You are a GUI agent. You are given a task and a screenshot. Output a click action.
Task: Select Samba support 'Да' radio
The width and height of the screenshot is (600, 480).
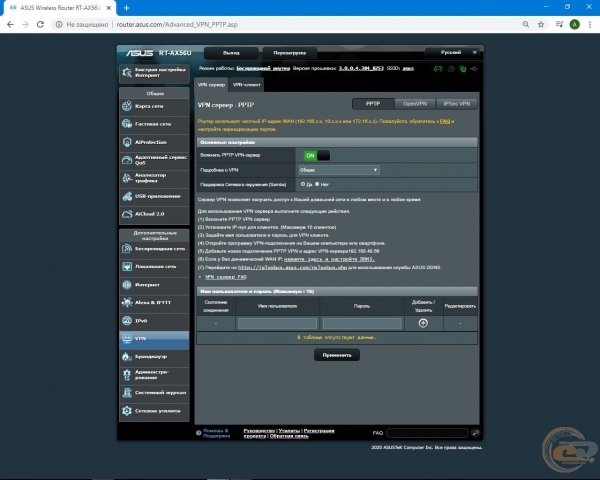(303, 184)
